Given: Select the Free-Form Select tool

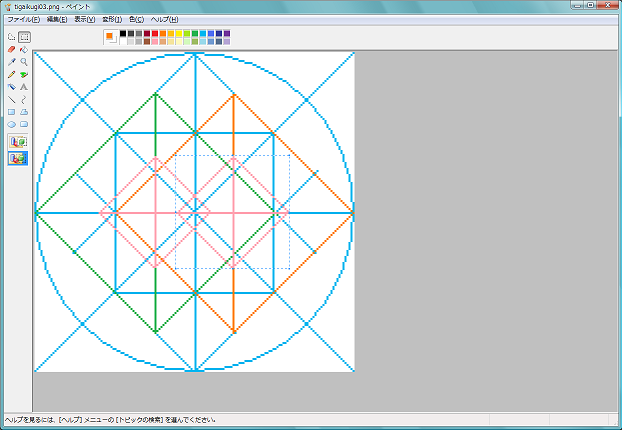Looking at the screenshot, I should [x=12, y=37].
